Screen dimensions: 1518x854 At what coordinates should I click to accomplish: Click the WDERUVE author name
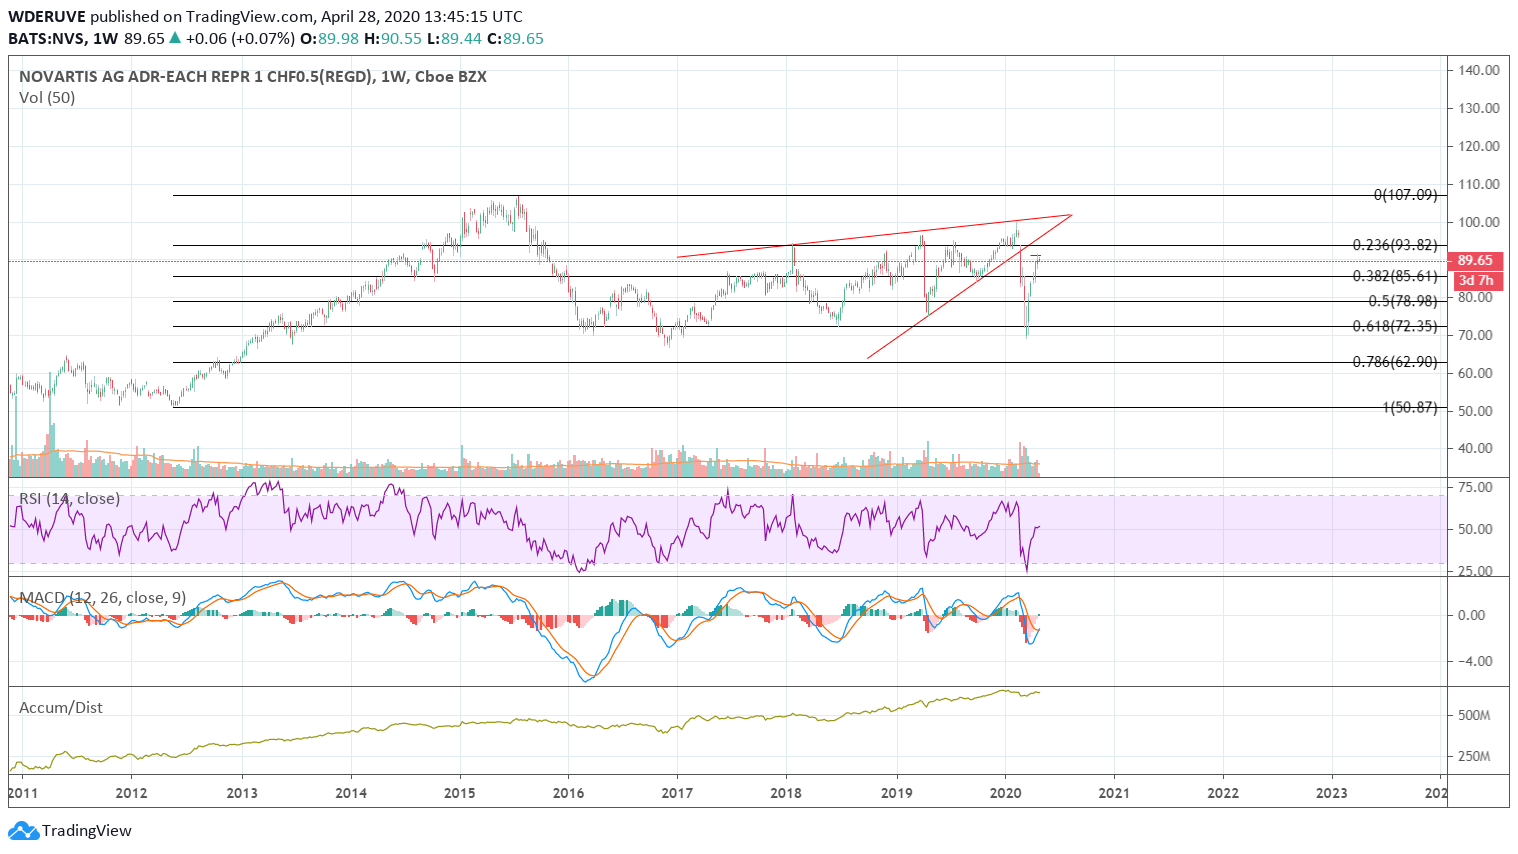[x=47, y=16]
